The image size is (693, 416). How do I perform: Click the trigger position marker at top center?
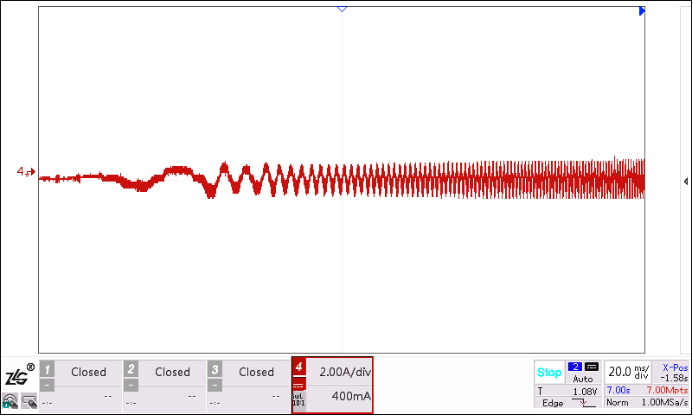click(x=342, y=9)
